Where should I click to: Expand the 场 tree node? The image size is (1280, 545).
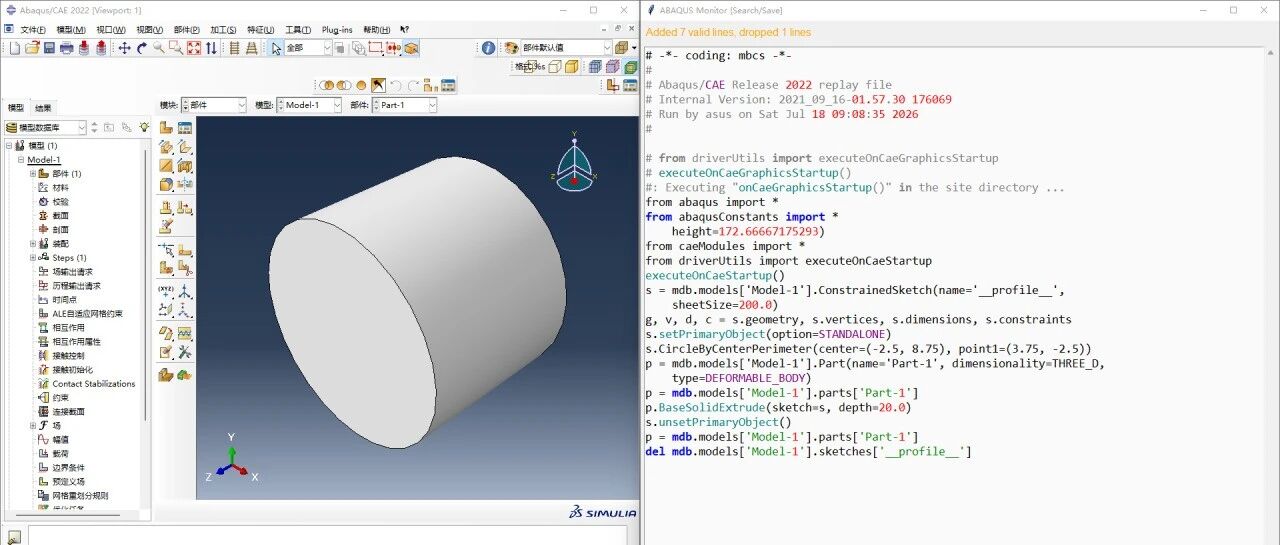point(32,426)
